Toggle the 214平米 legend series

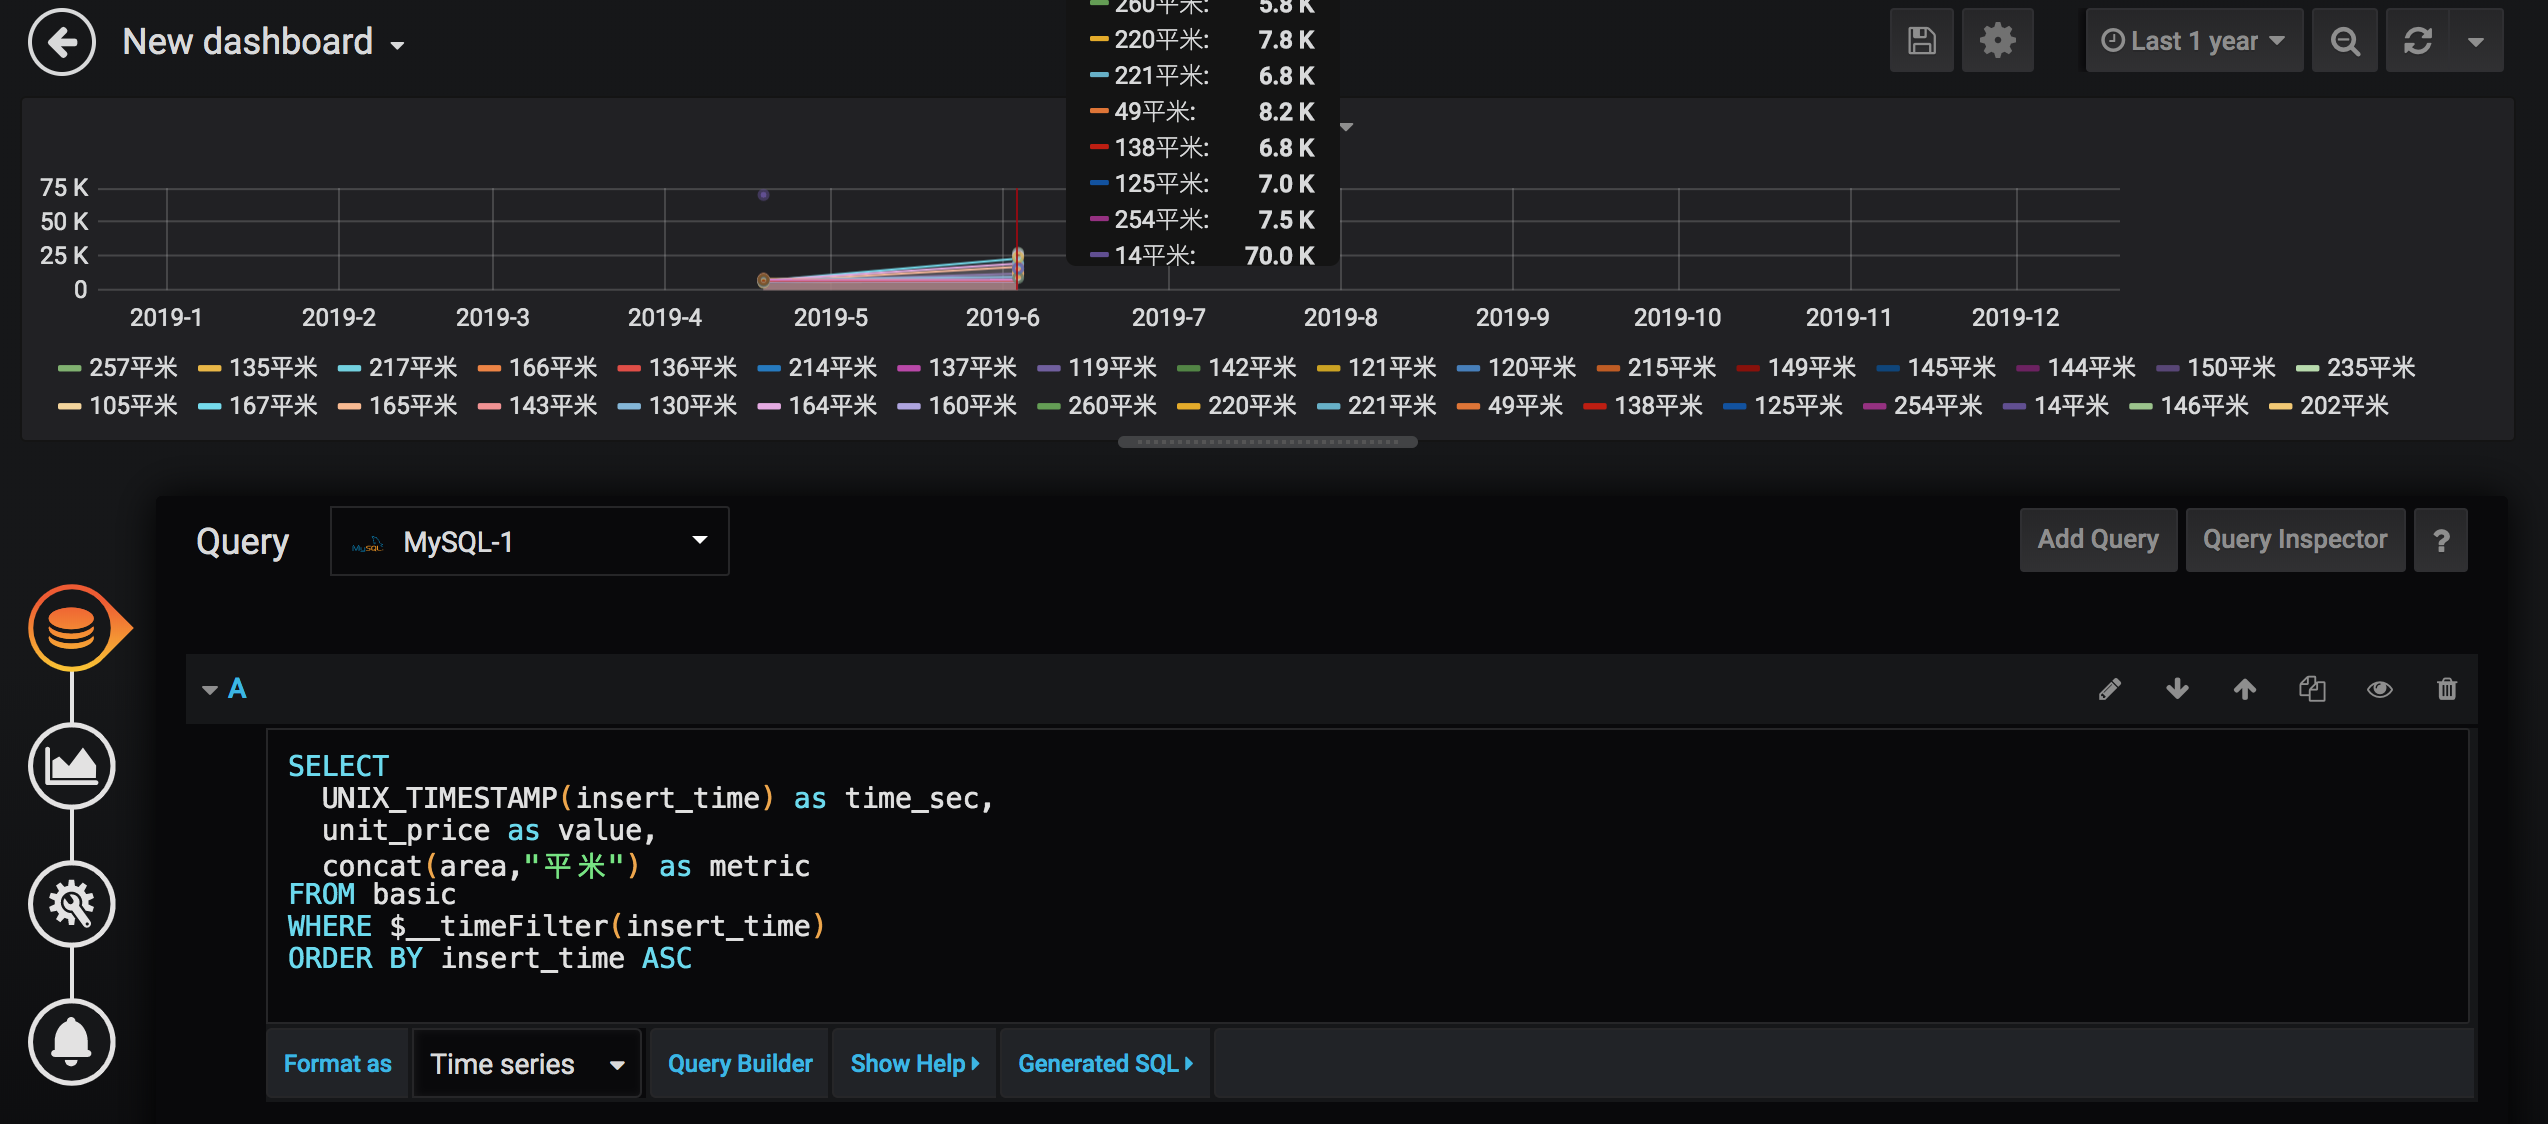coord(832,368)
